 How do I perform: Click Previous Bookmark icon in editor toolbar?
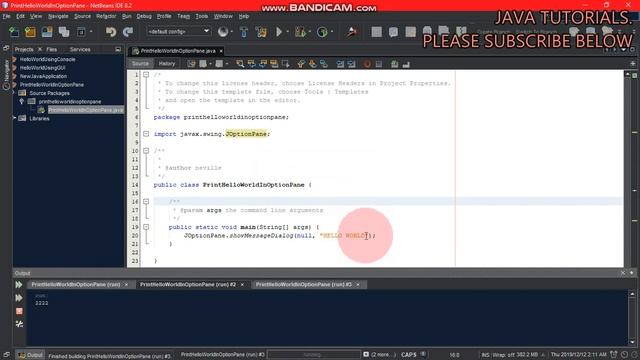301,64
